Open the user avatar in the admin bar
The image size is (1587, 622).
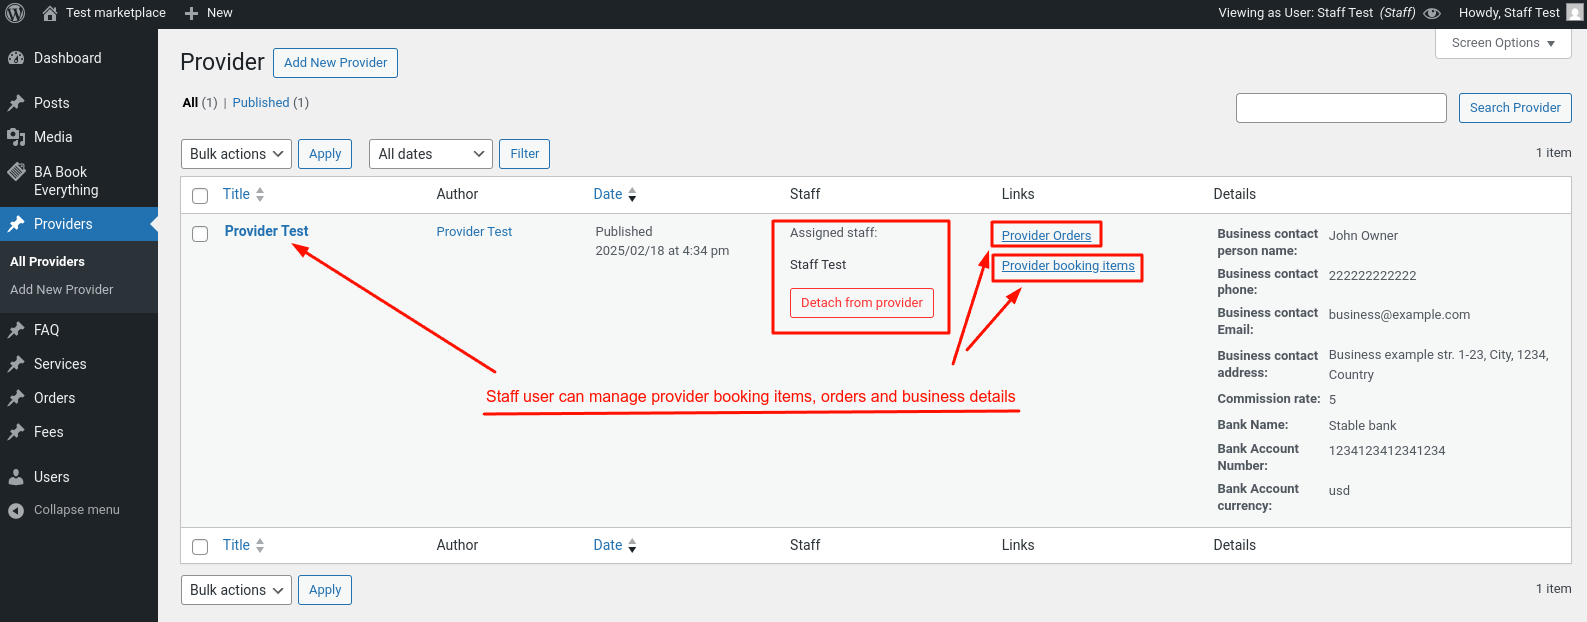click(1574, 13)
